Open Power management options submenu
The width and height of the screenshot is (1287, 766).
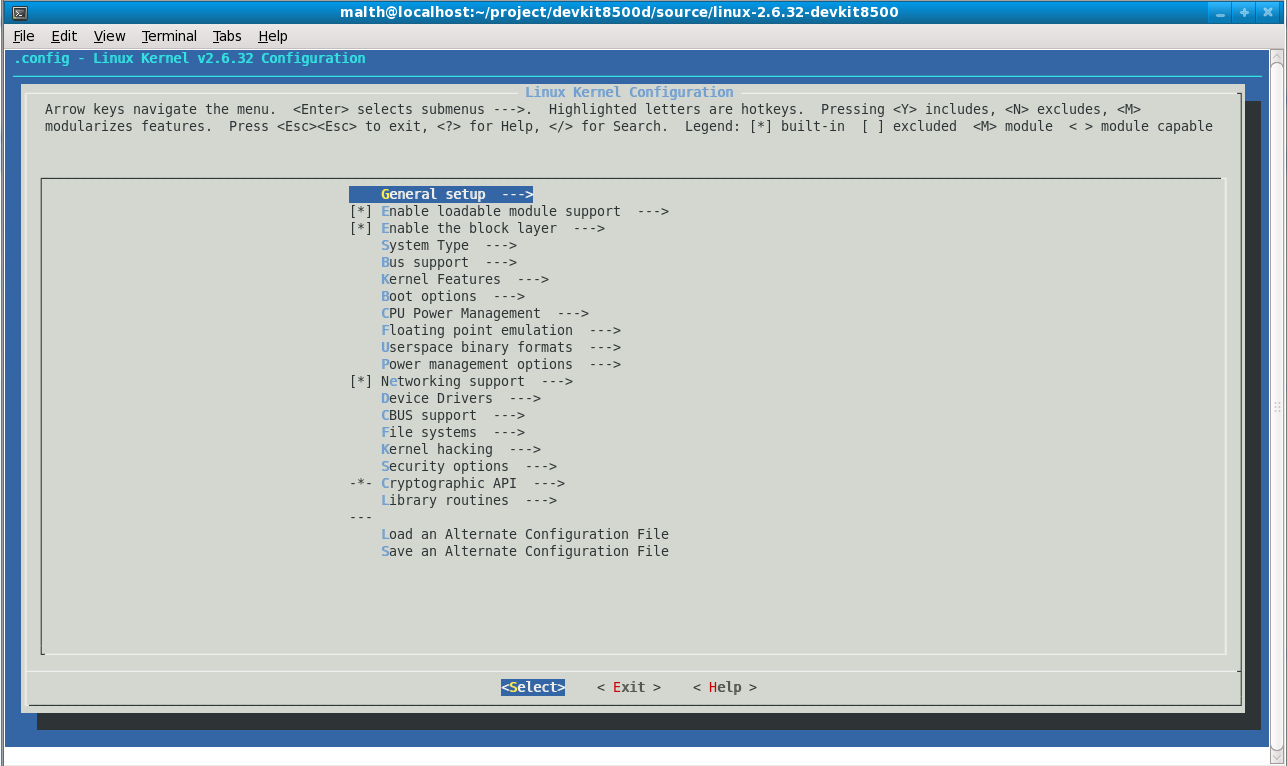pos(501,364)
